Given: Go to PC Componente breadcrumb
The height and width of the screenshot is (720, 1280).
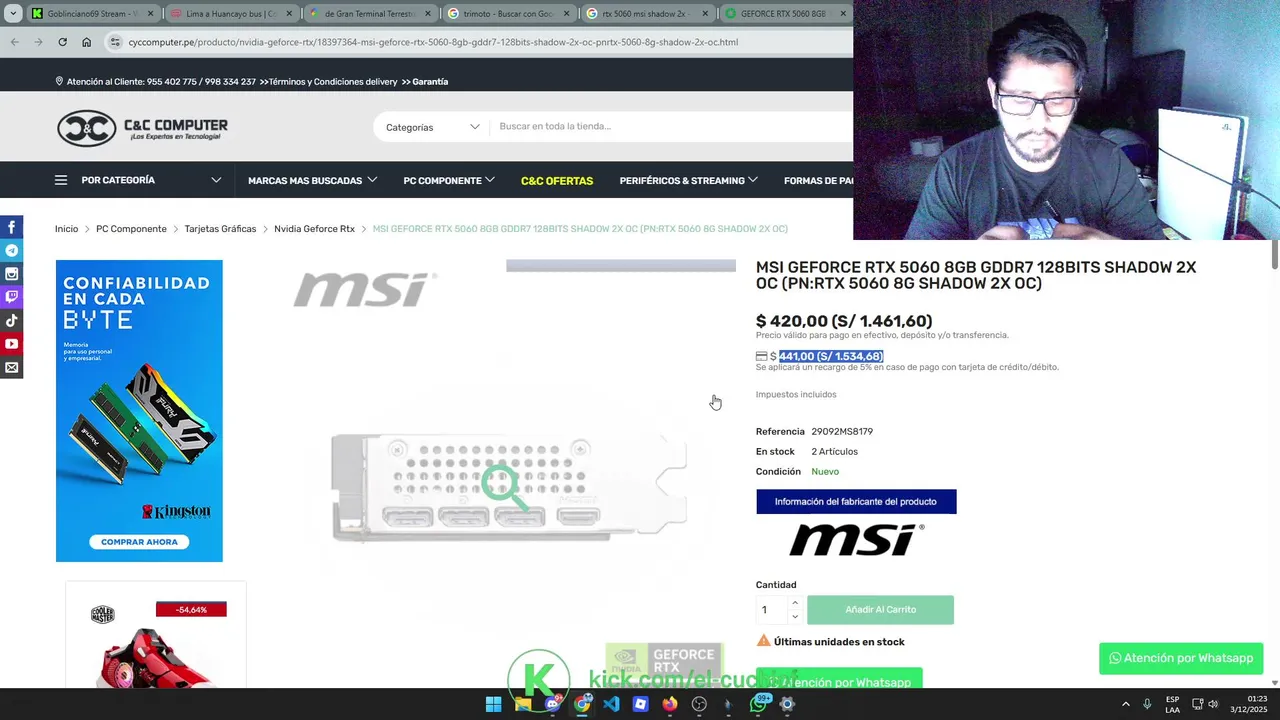Looking at the screenshot, I should tap(131, 229).
